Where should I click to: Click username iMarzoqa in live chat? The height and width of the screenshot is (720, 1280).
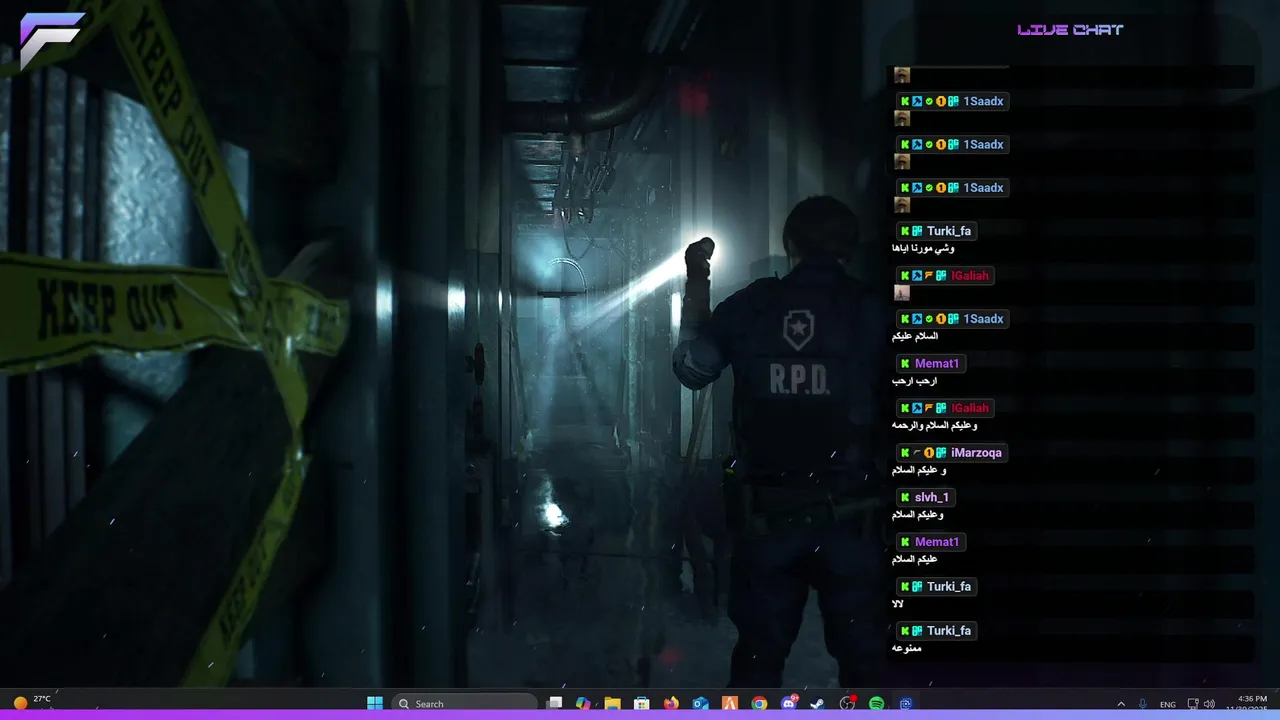pos(976,453)
